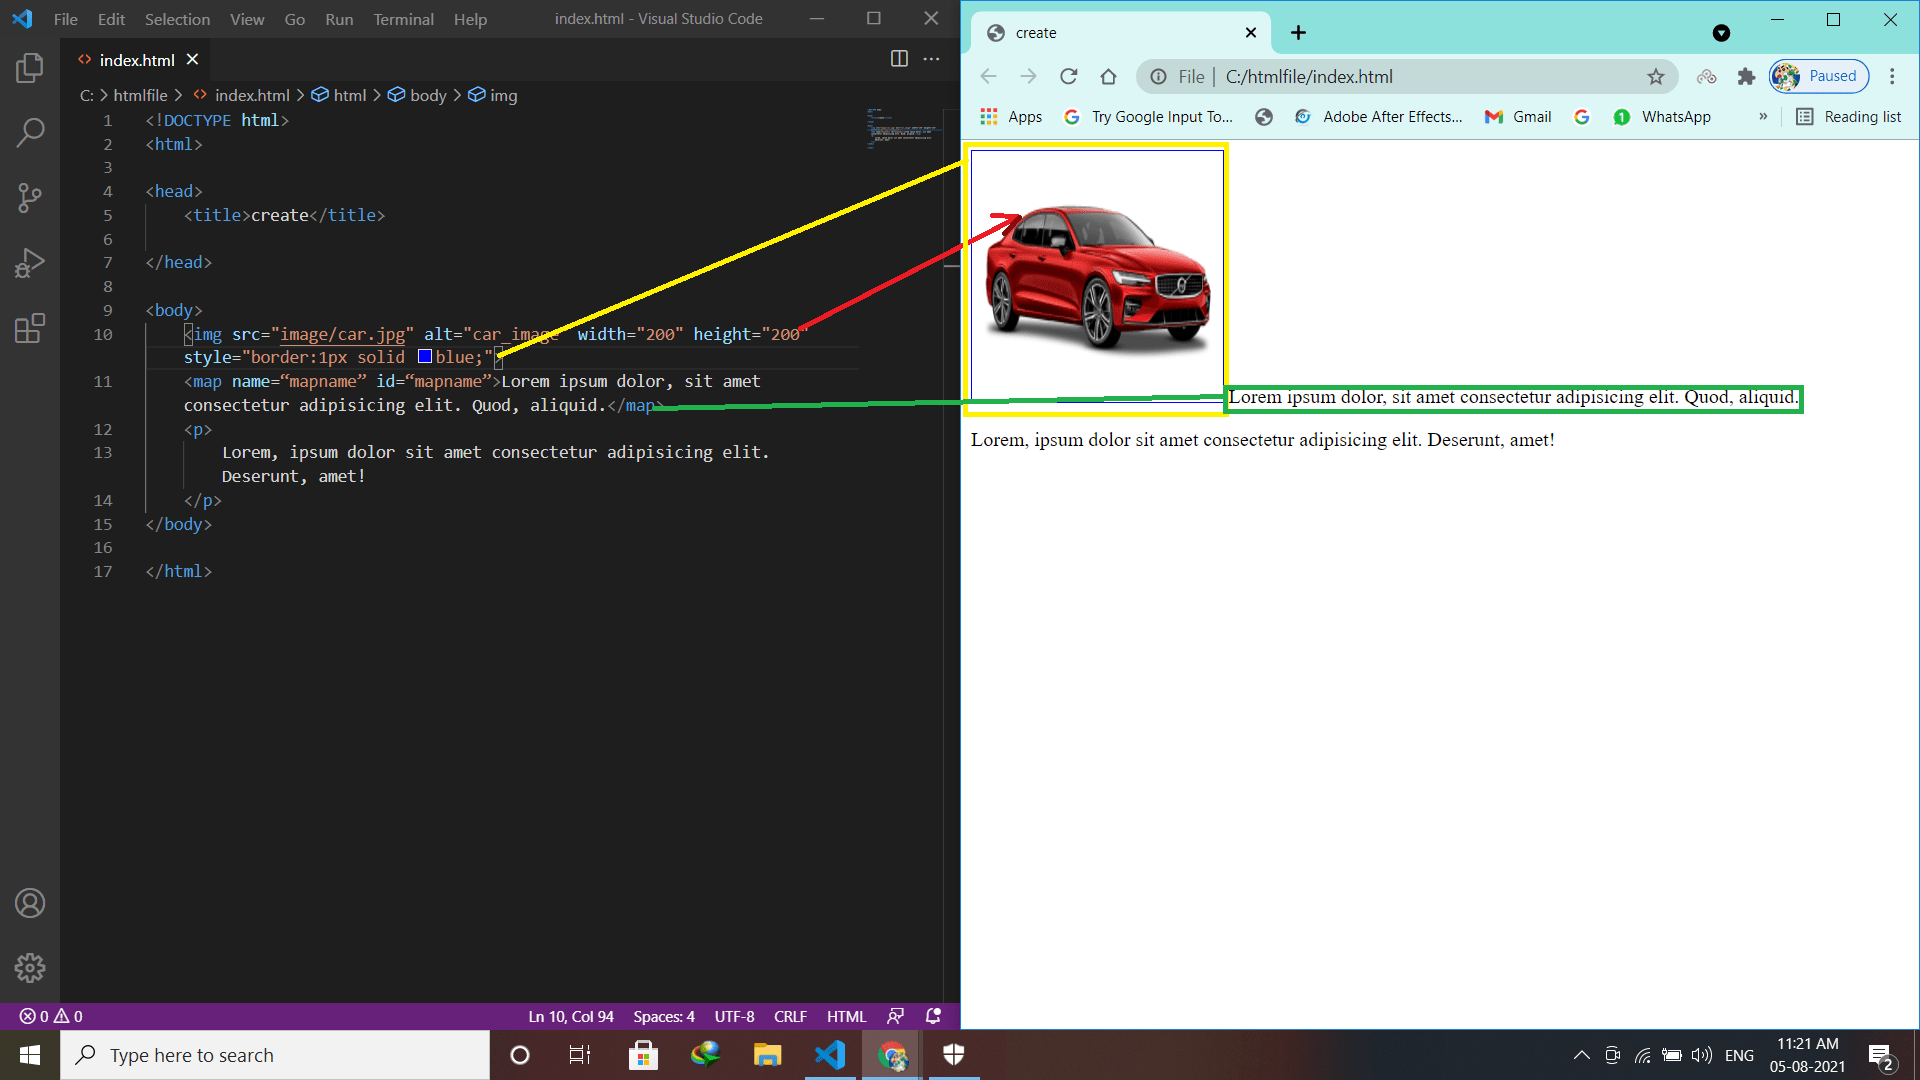Expand the editor More Actions ellipsis
Viewport: 1920px width, 1080px height.
[931, 59]
